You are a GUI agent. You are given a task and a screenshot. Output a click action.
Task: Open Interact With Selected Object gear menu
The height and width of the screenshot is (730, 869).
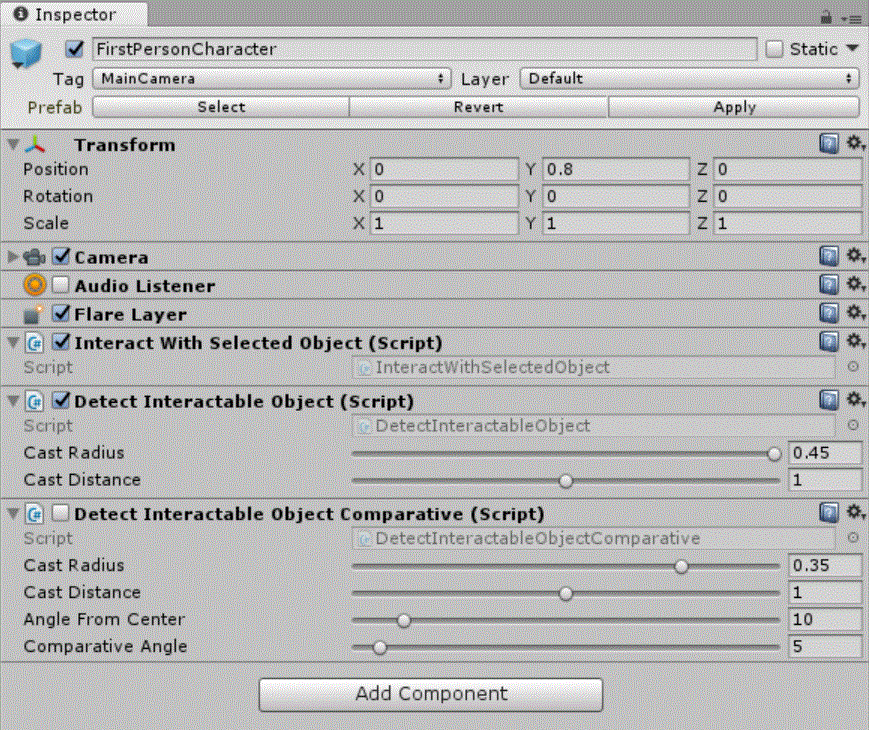point(855,341)
